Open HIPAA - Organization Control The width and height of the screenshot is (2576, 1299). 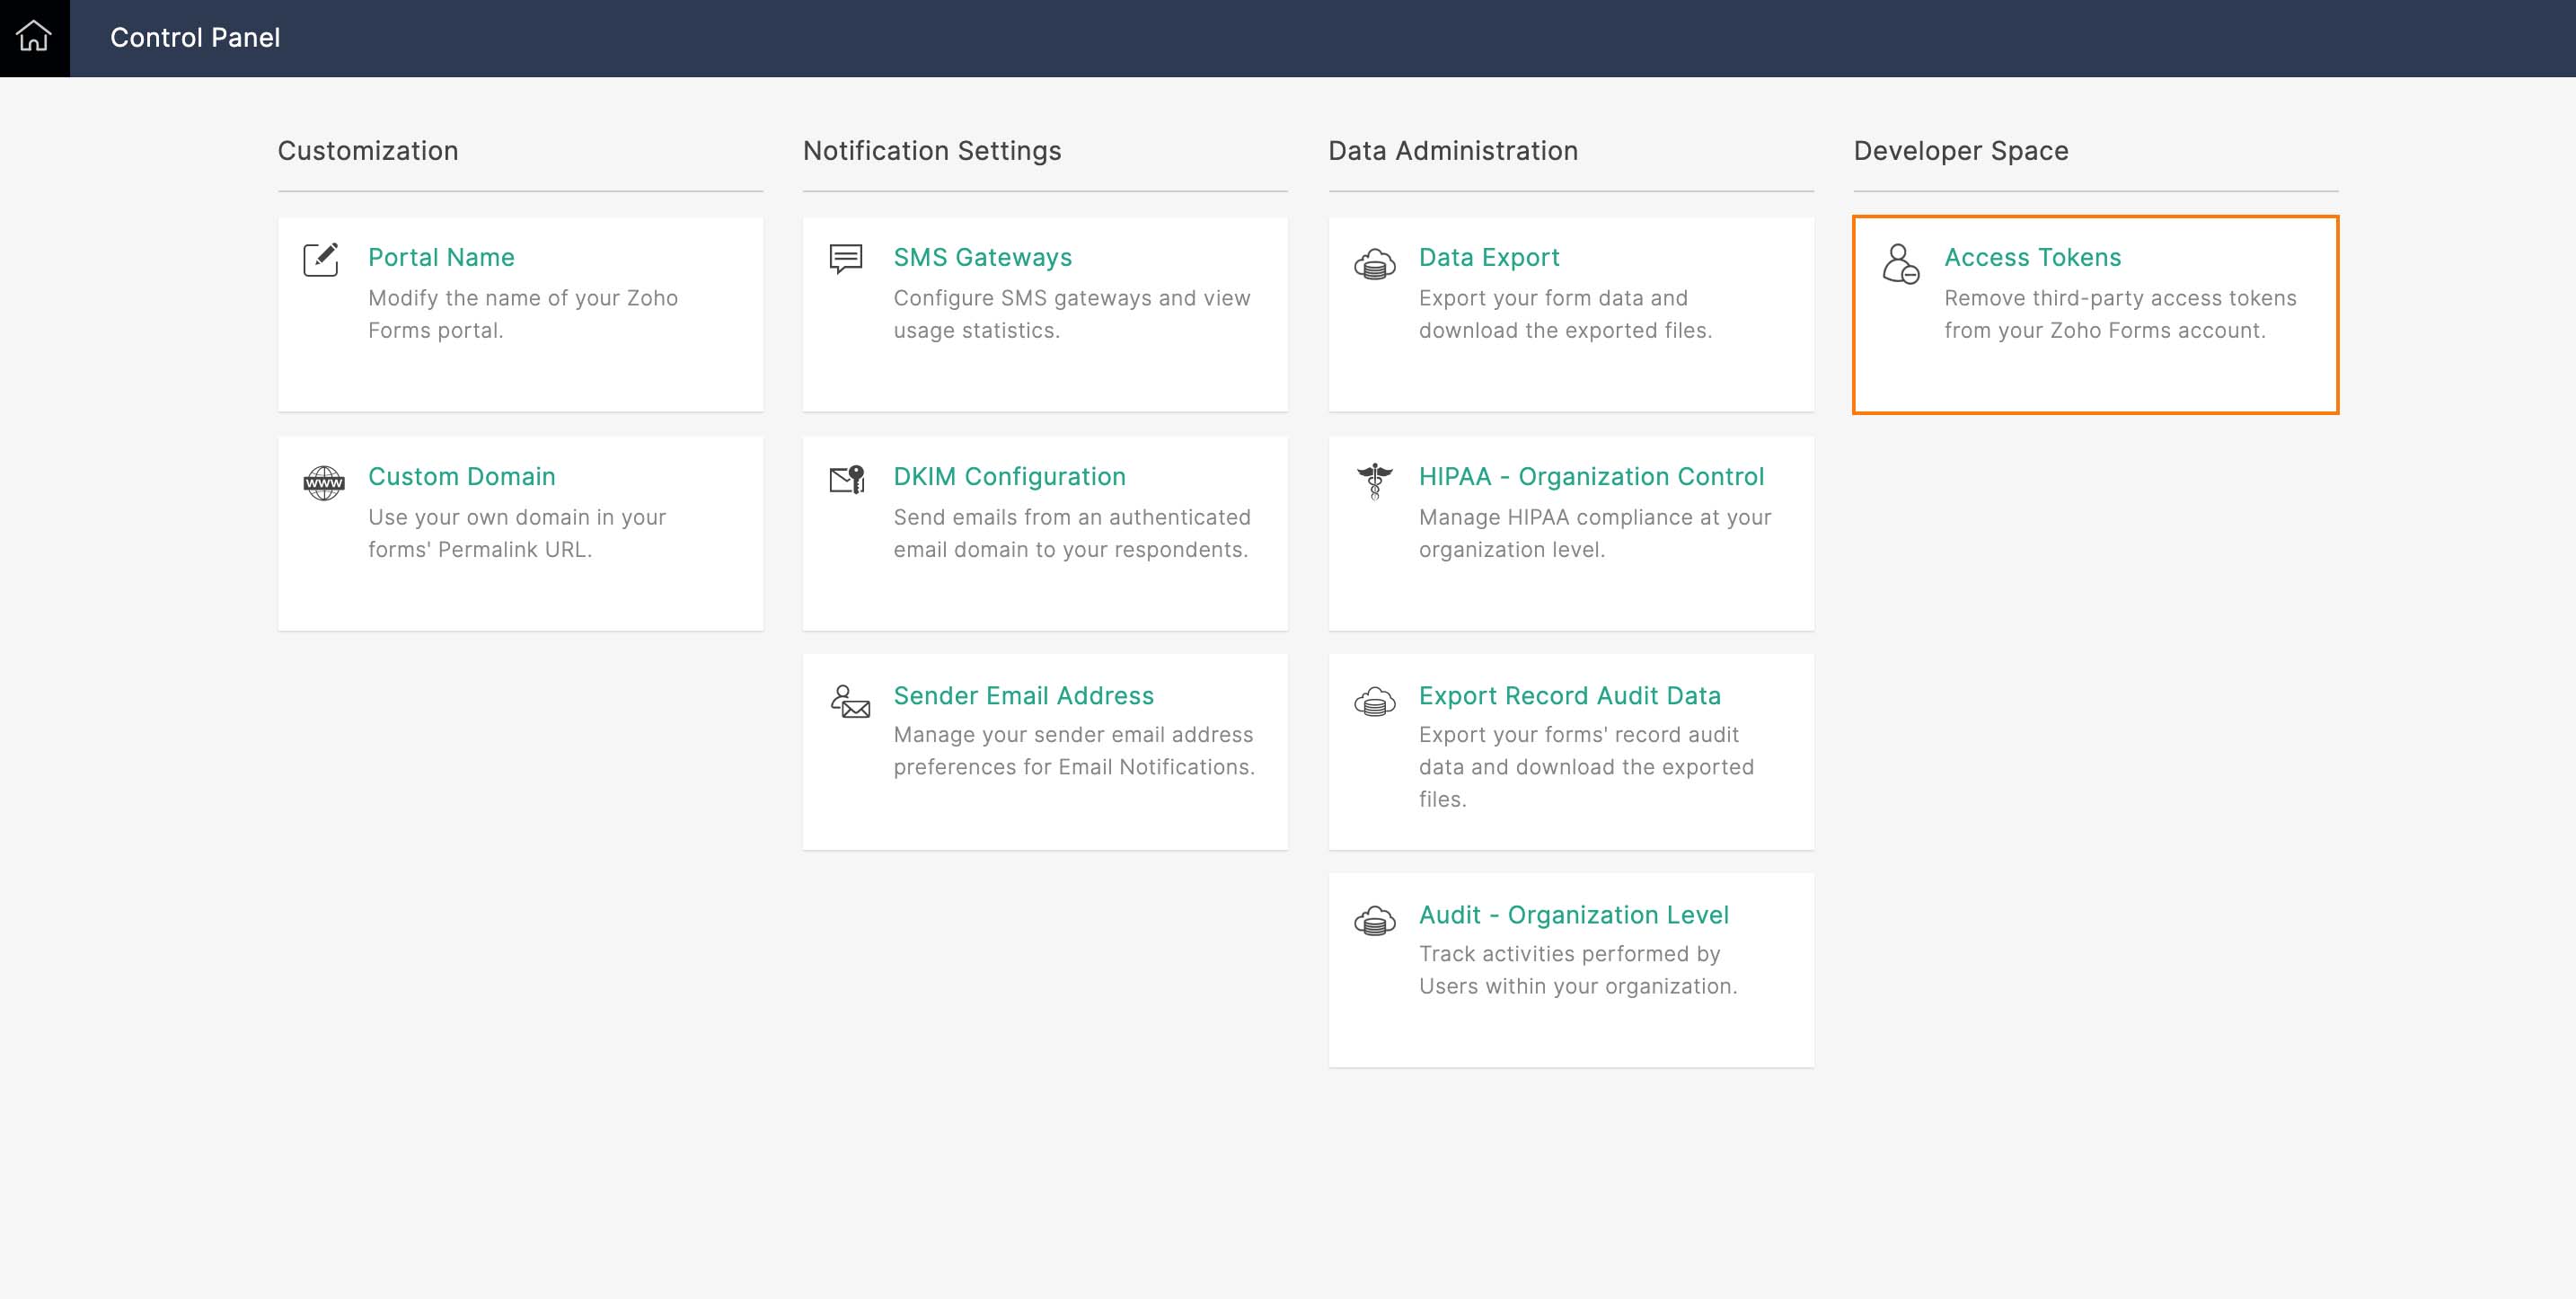tap(1591, 476)
